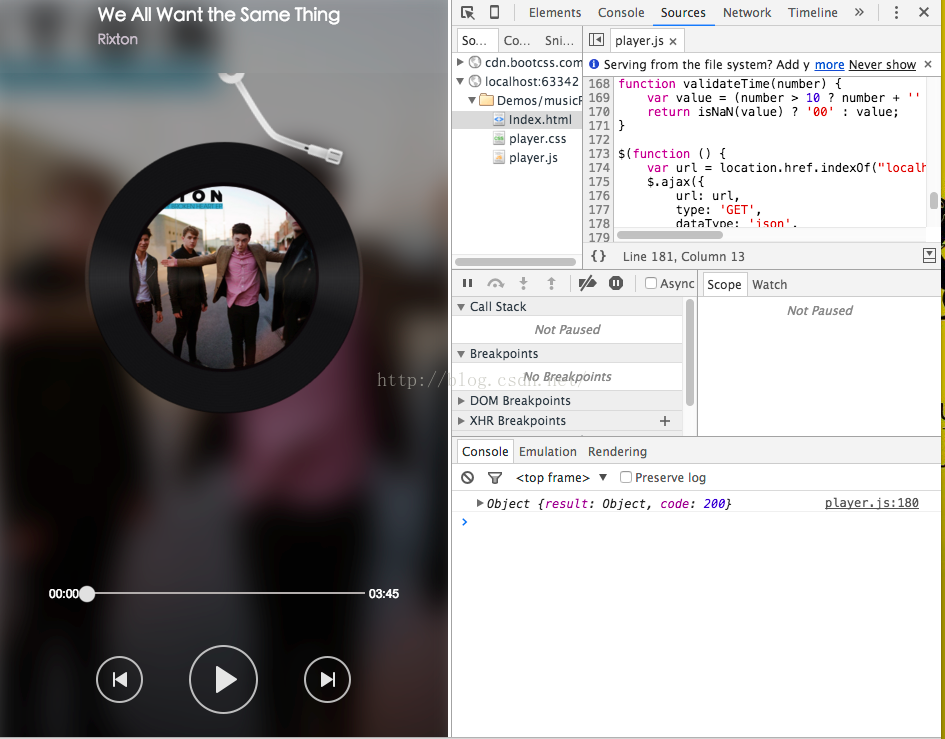Expand the logged Object in console

tap(480, 503)
